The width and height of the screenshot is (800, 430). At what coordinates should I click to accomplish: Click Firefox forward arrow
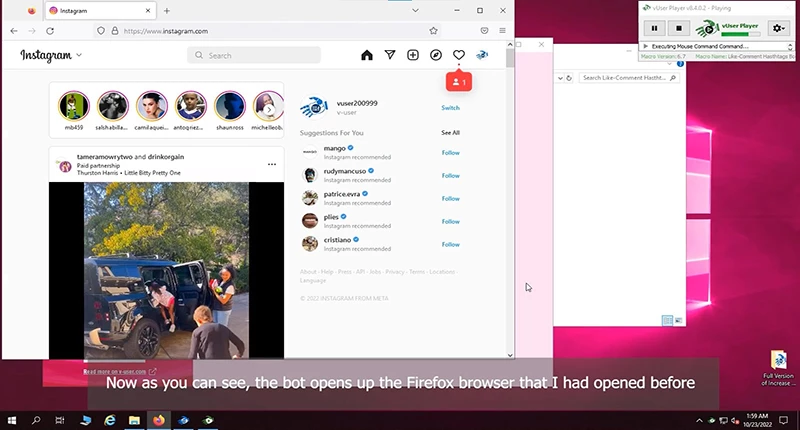pos(32,31)
